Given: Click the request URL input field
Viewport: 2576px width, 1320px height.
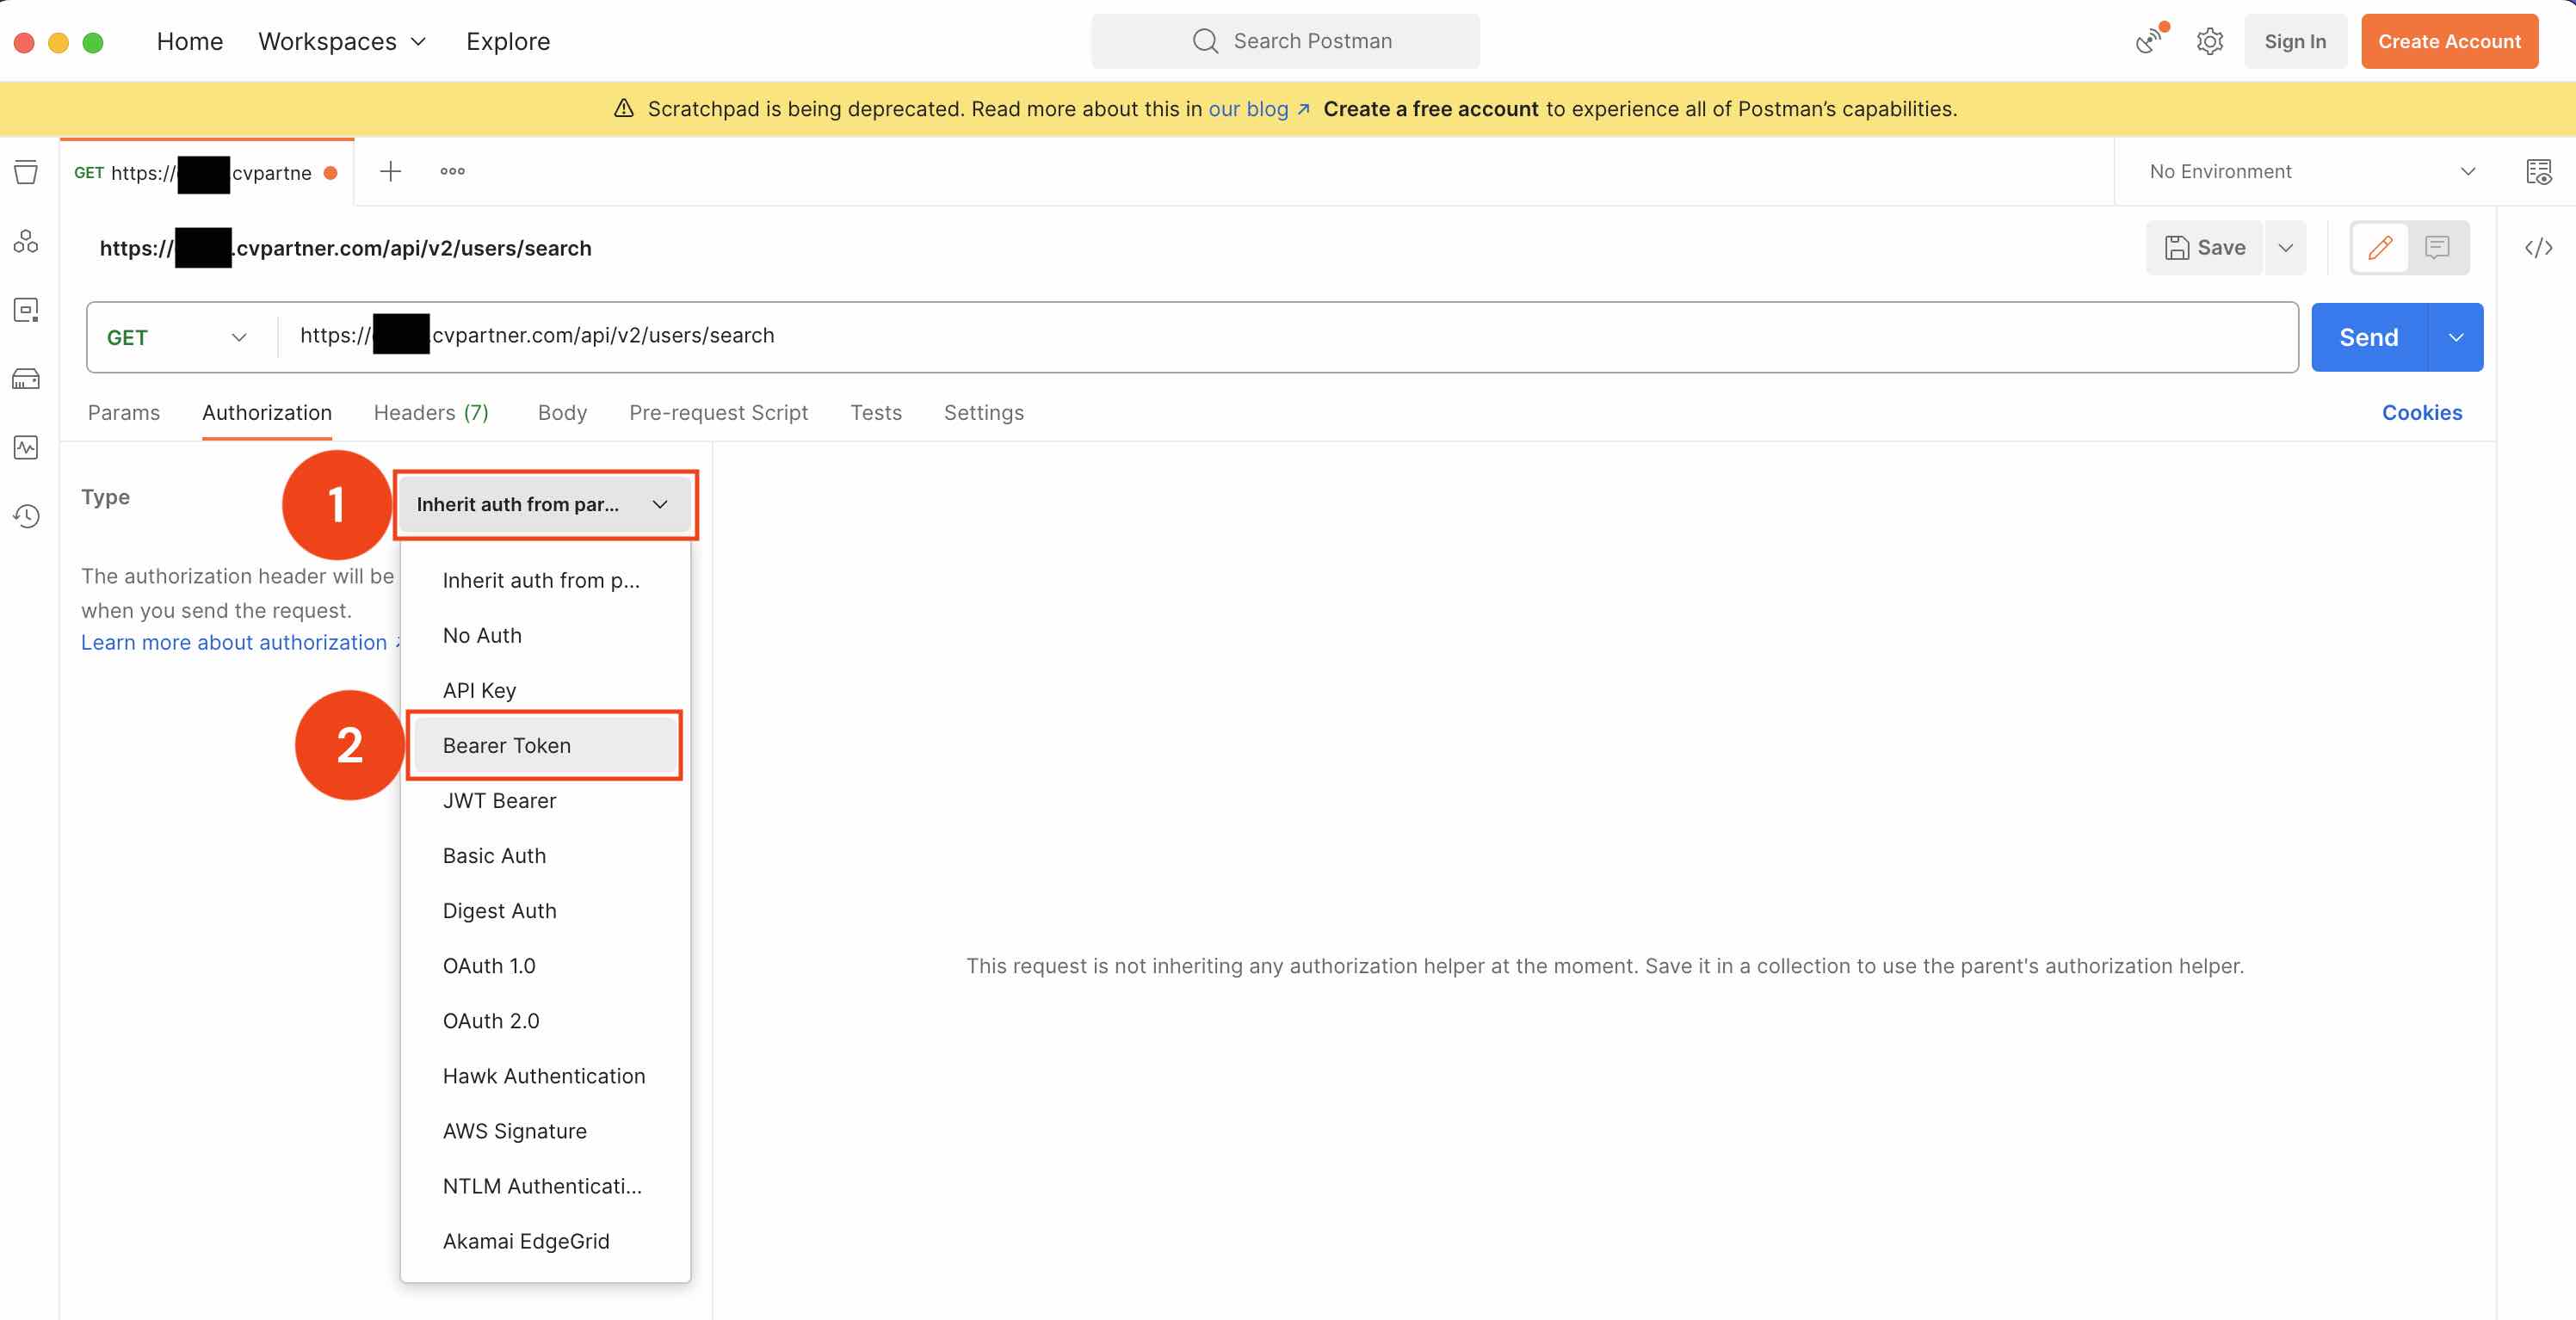Looking at the screenshot, I should [x=1287, y=336].
